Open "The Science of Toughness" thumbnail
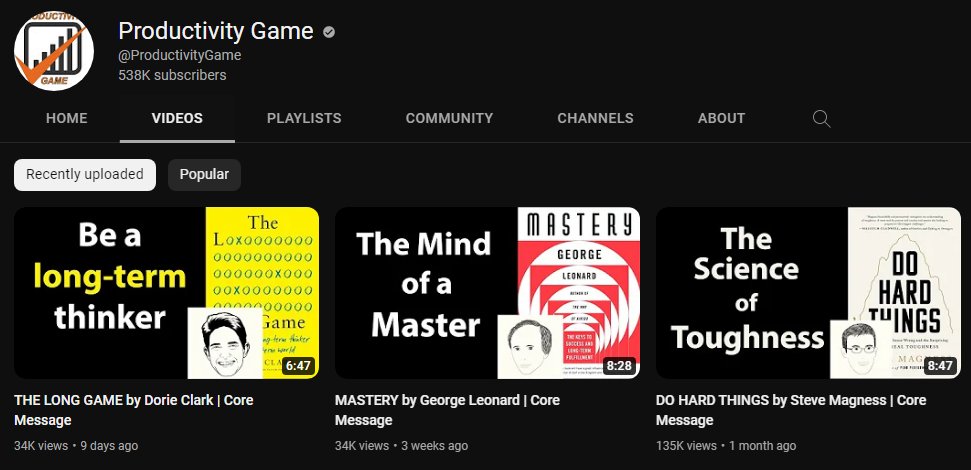This screenshot has height=470, width=971. pos(808,292)
